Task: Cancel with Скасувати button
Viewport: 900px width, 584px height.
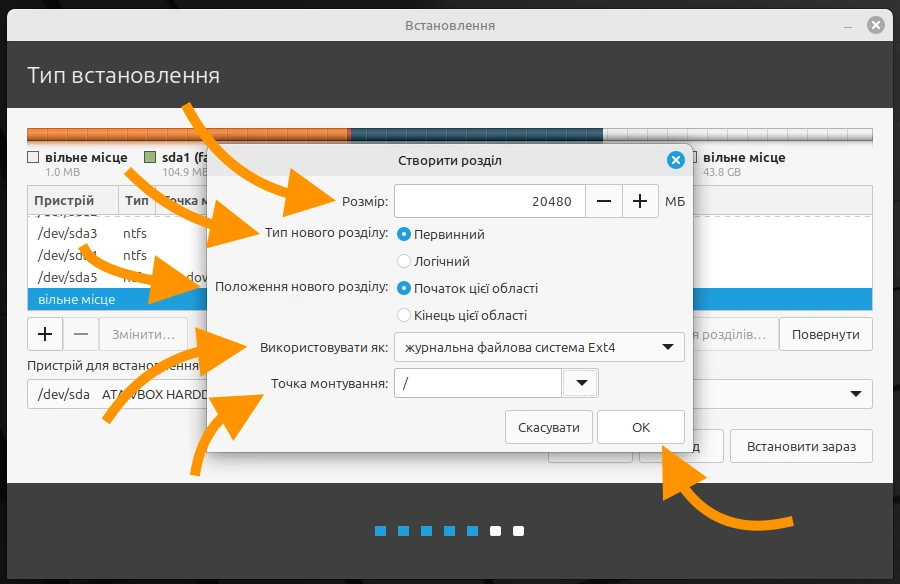Action: point(549,427)
